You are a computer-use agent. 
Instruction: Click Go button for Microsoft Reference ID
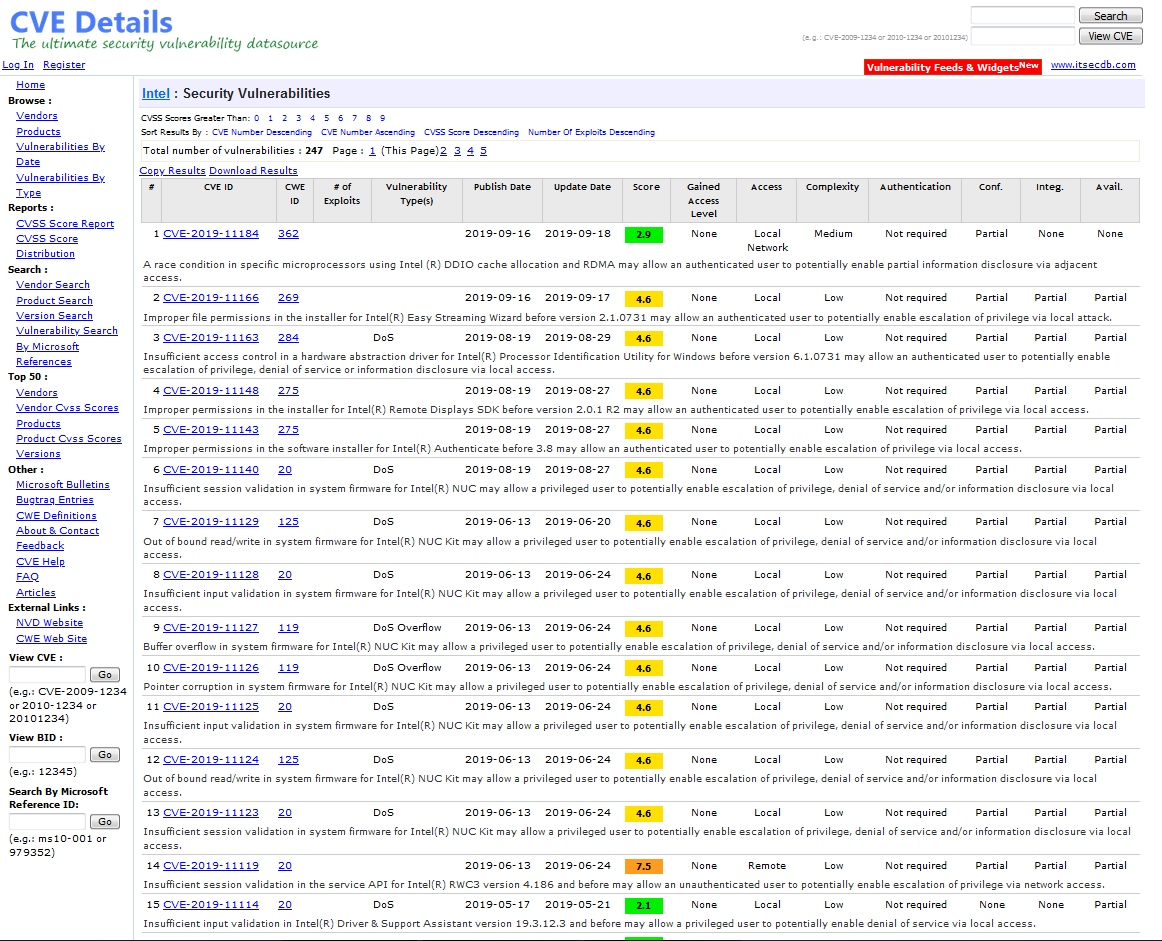pos(104,821)
